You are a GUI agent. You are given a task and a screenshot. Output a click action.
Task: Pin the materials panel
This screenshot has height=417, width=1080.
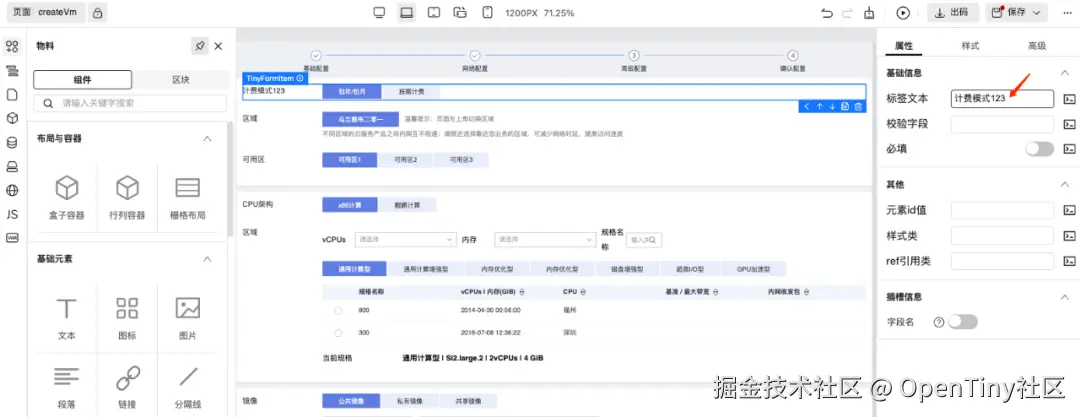click(200, 46)
